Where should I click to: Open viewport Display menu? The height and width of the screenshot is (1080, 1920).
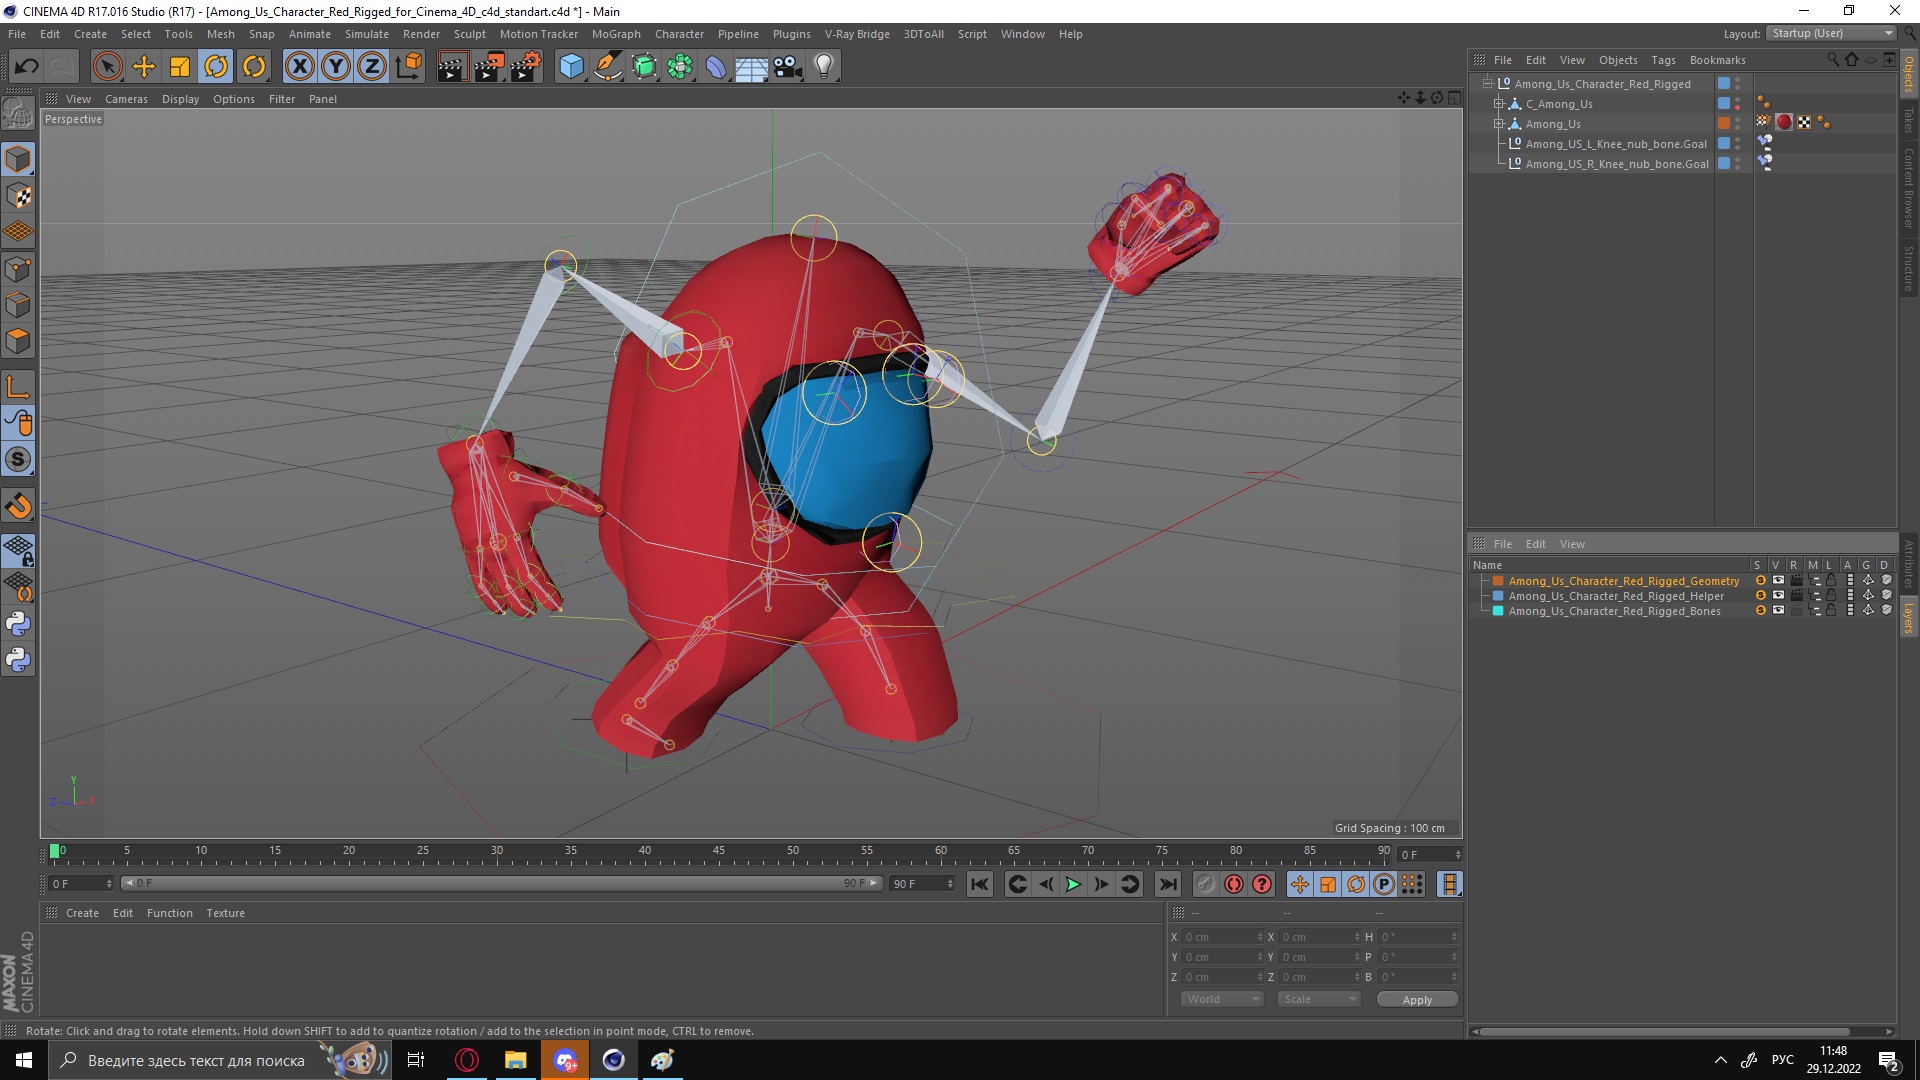coord(180,99)
